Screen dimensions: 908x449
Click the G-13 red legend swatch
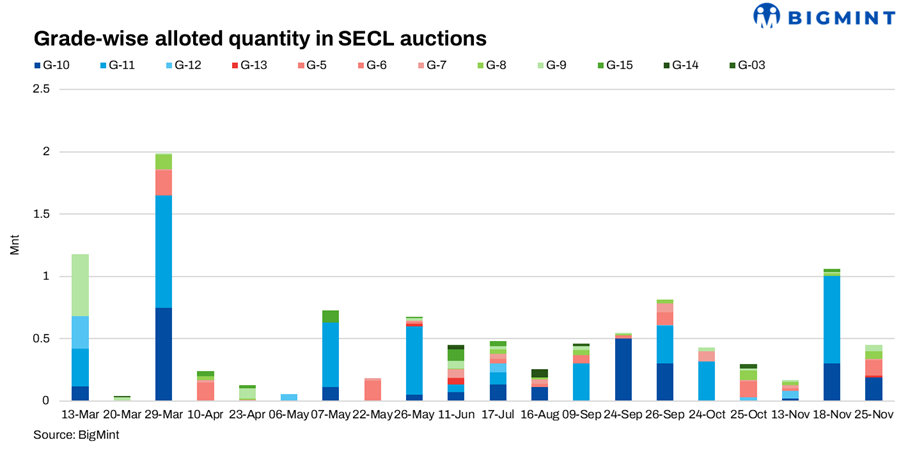[x=235, y=65]
